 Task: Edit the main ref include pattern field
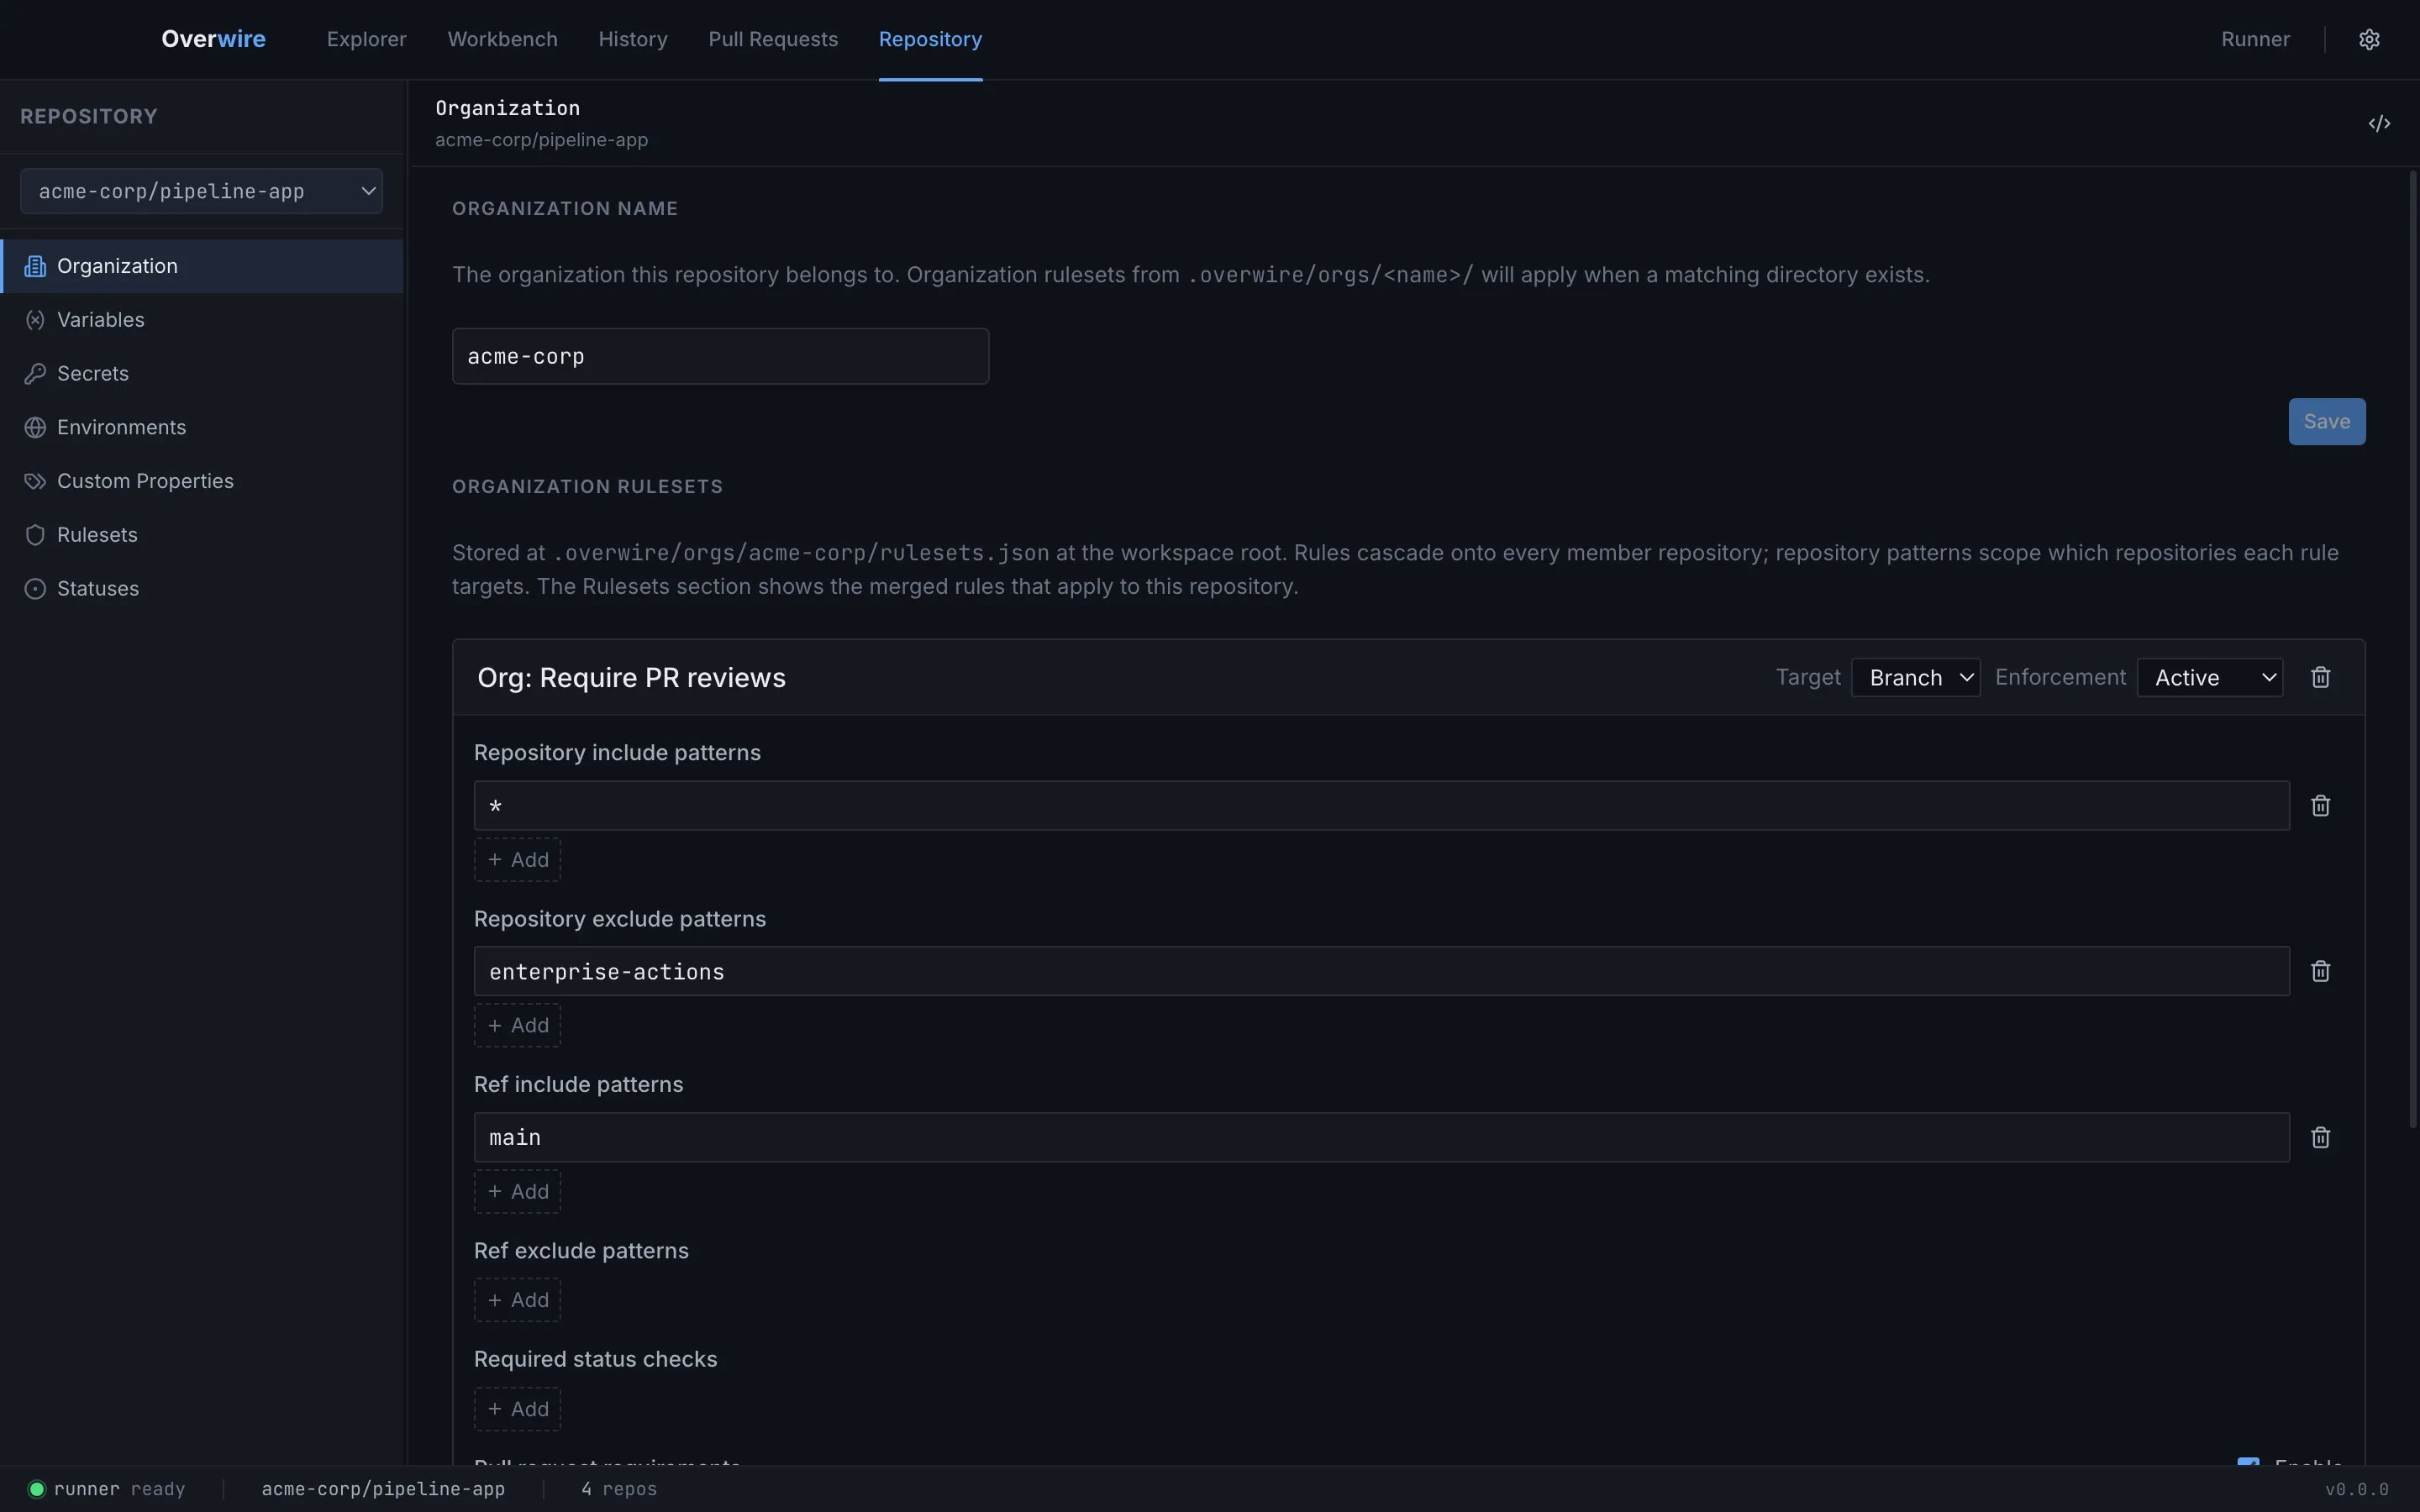(x=1381, y=1137)
